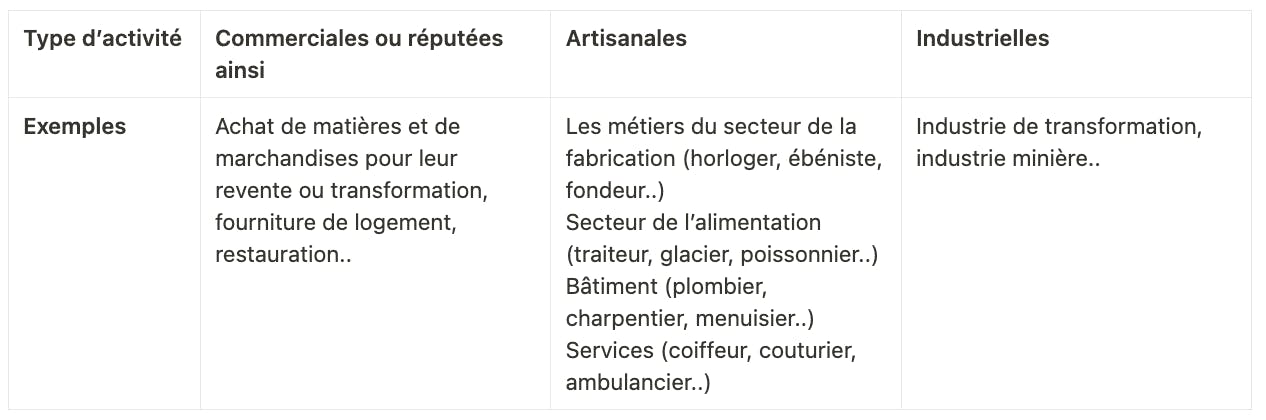This screenshot has height=420, width=1266.
Task: Click the "Artisanales" column header
Action: (626, 39)
